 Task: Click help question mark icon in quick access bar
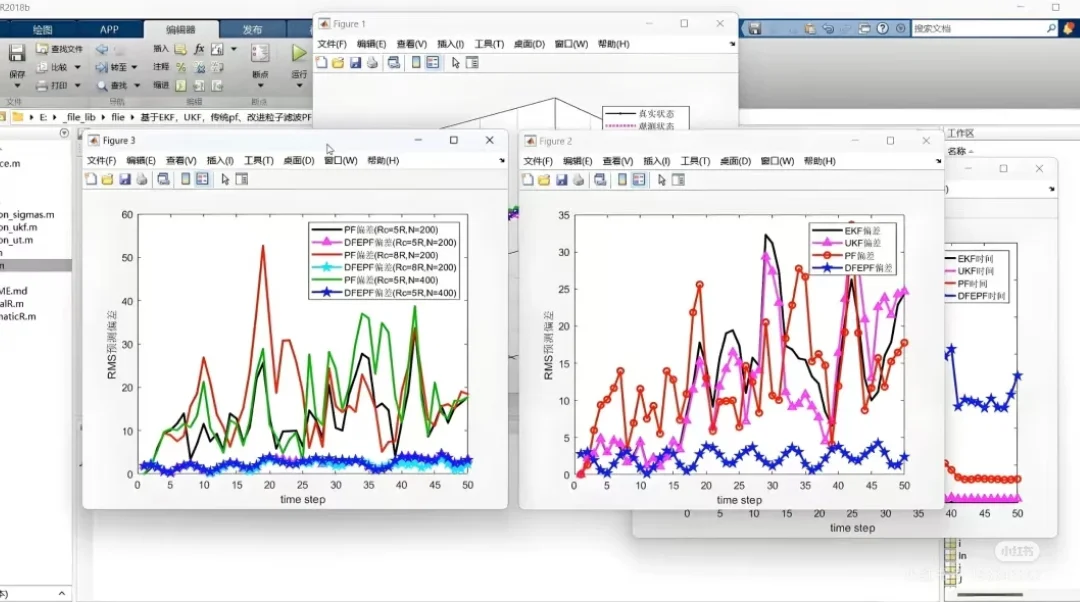[883, 28]
